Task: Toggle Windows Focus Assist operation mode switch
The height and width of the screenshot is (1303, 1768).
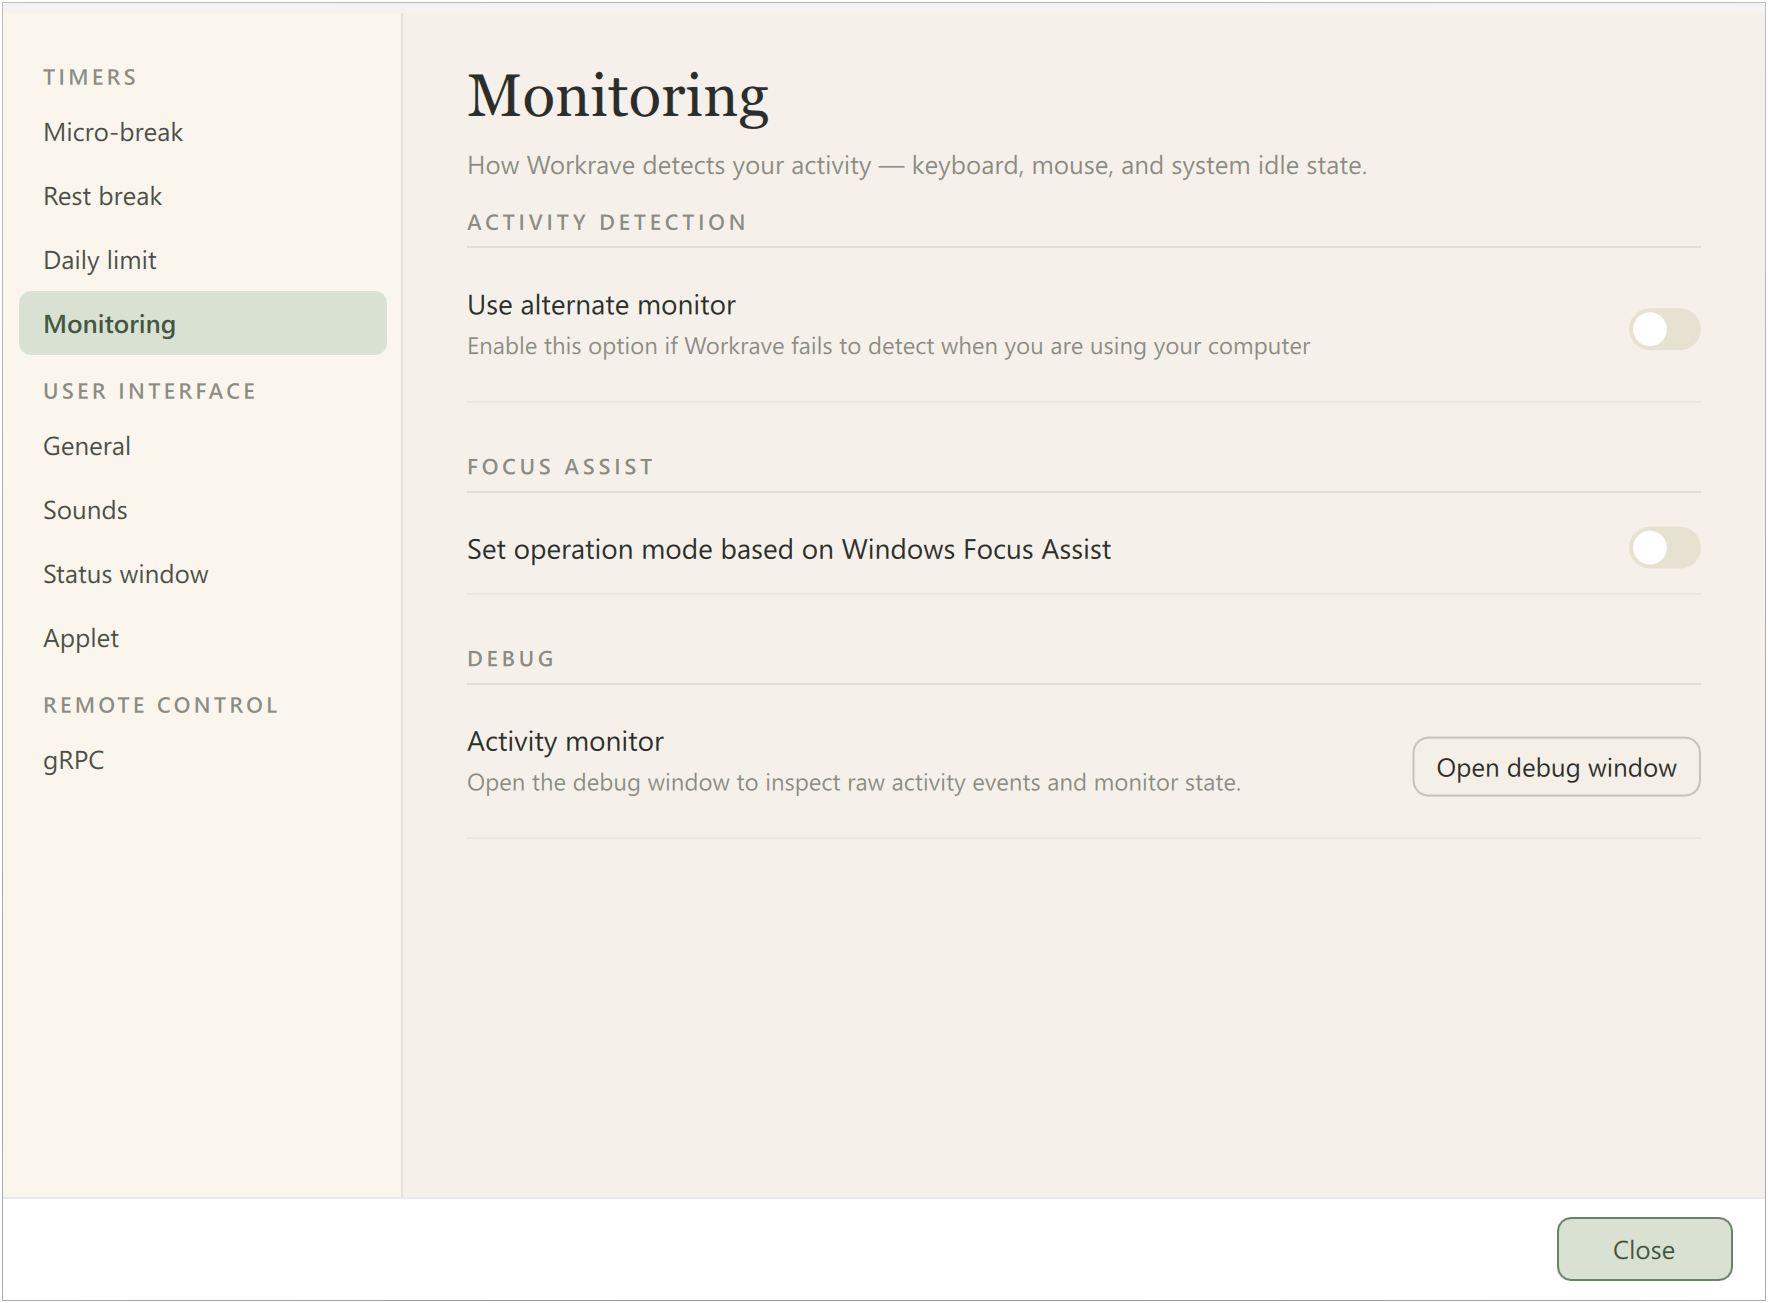Action: click(x=1664, y=548)
